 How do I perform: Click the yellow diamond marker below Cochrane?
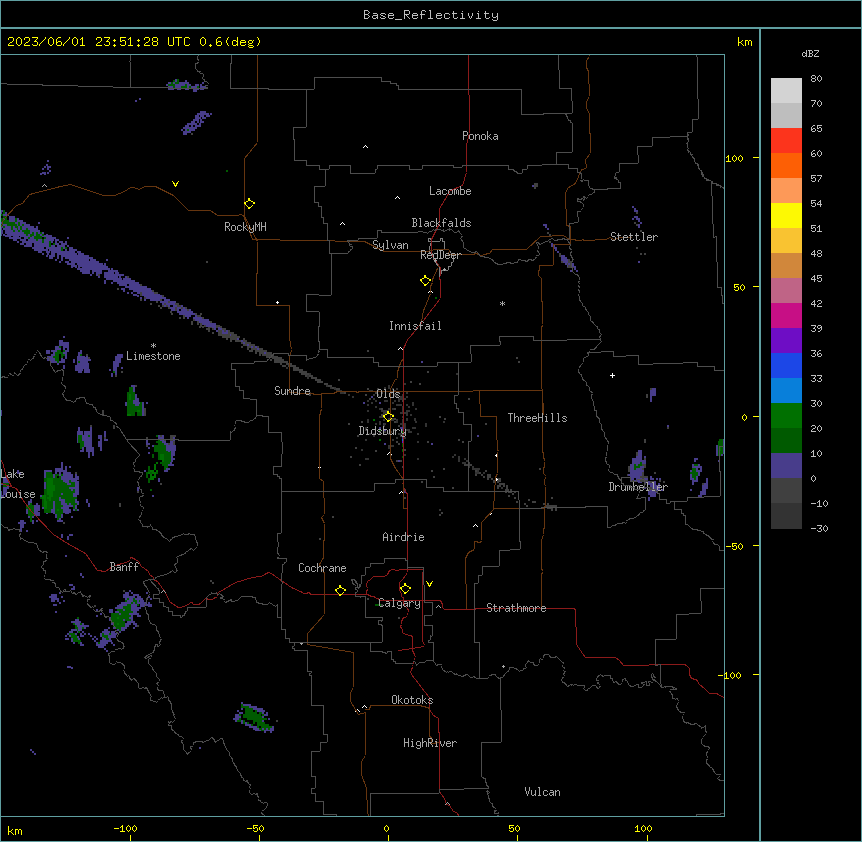pyautogui.click(x=340, y=590)
